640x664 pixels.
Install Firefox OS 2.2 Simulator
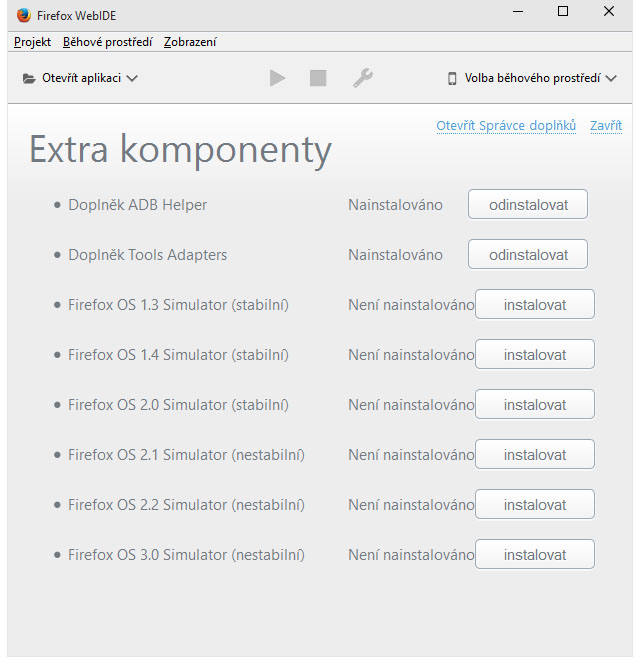point(535,504)
